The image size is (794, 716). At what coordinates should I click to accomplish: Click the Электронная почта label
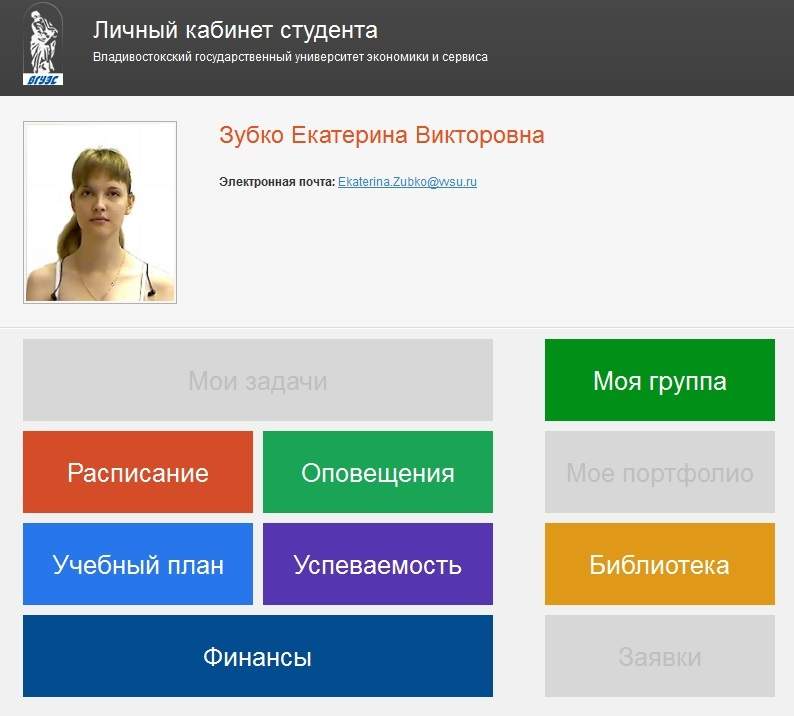pos(277,182)
